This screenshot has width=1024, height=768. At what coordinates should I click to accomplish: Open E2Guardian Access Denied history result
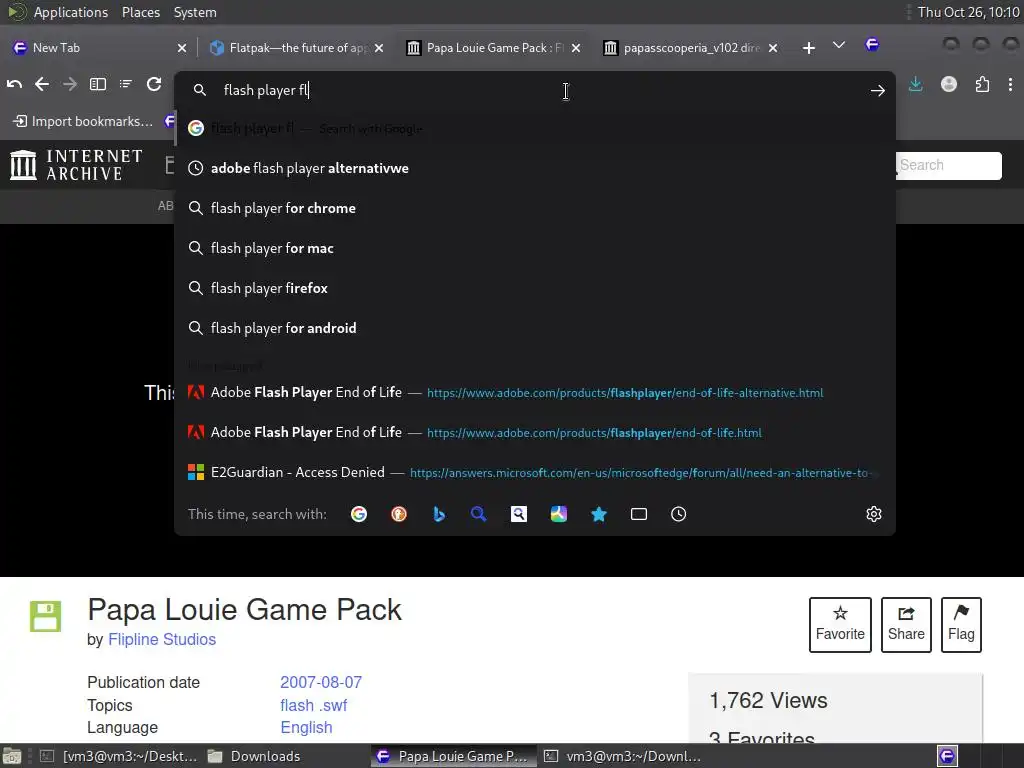coord(535,472)
